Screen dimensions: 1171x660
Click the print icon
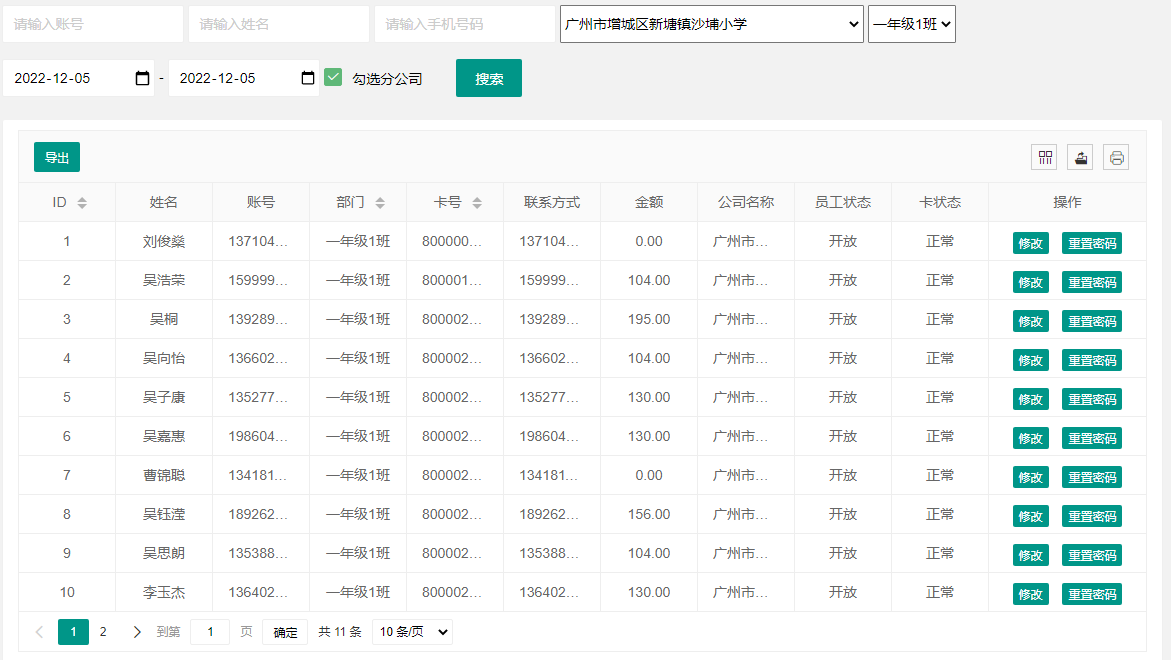[x=1116, y=157]
